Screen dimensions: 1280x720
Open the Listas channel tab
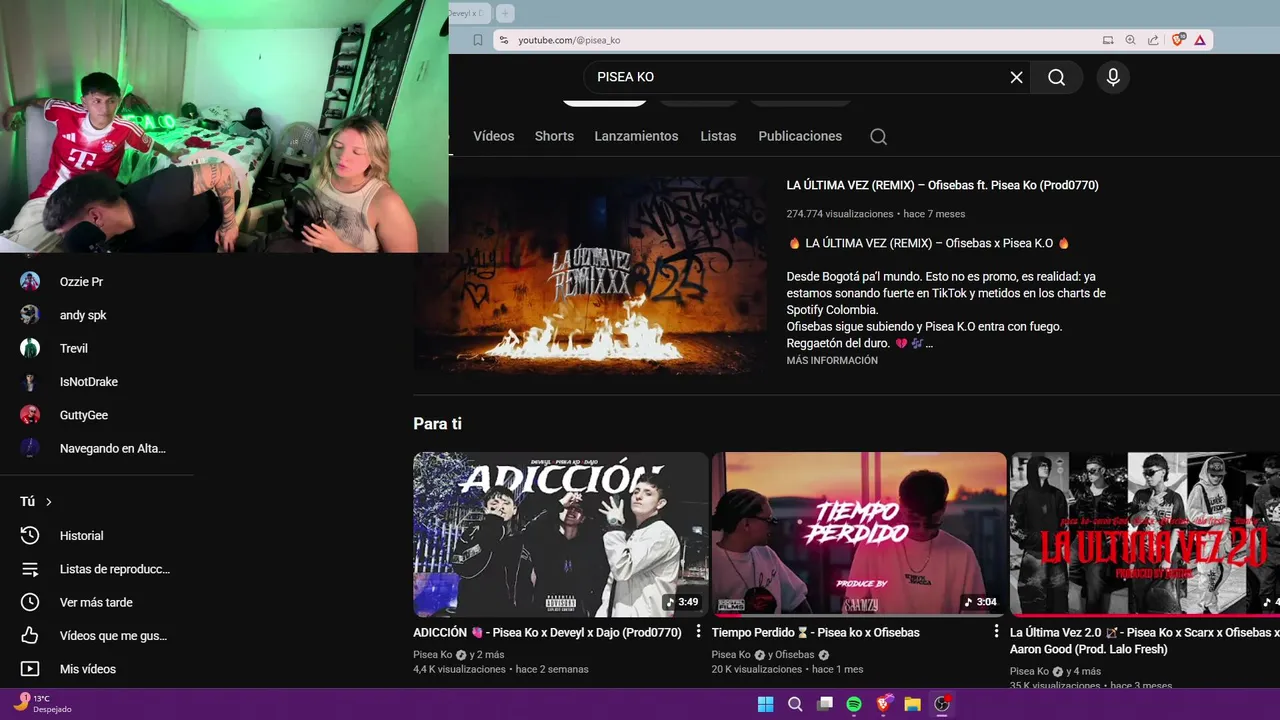click(x=718, y=136)
